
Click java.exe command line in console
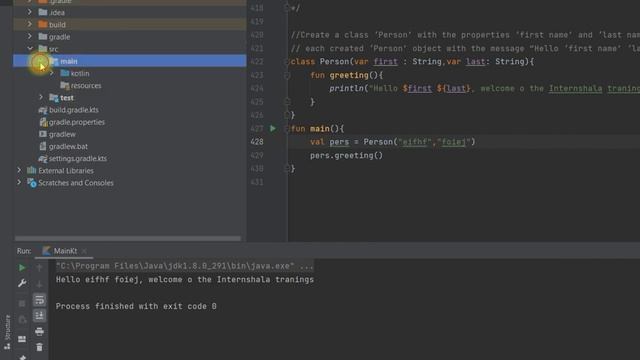point(184,266)
